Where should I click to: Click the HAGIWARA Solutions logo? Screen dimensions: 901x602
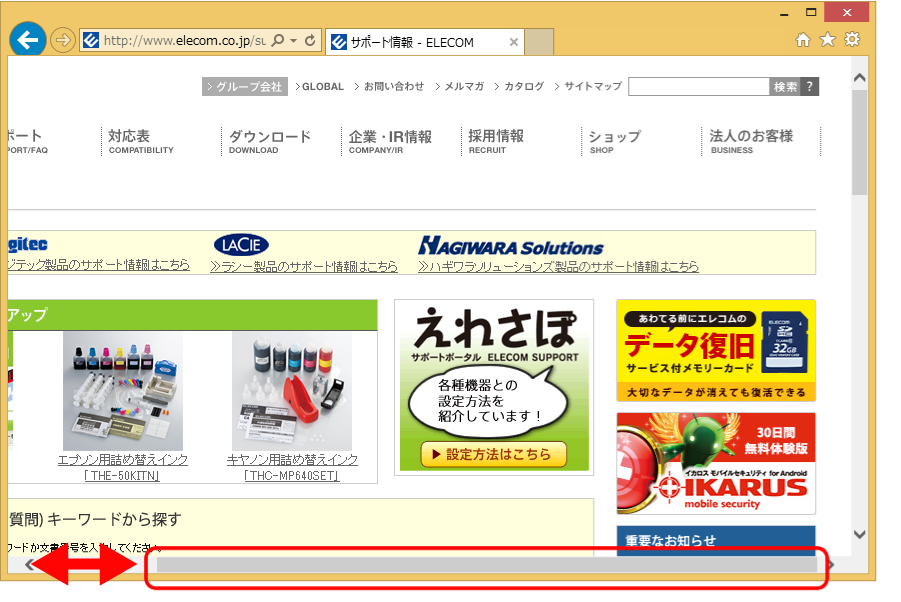pos(511,246)
